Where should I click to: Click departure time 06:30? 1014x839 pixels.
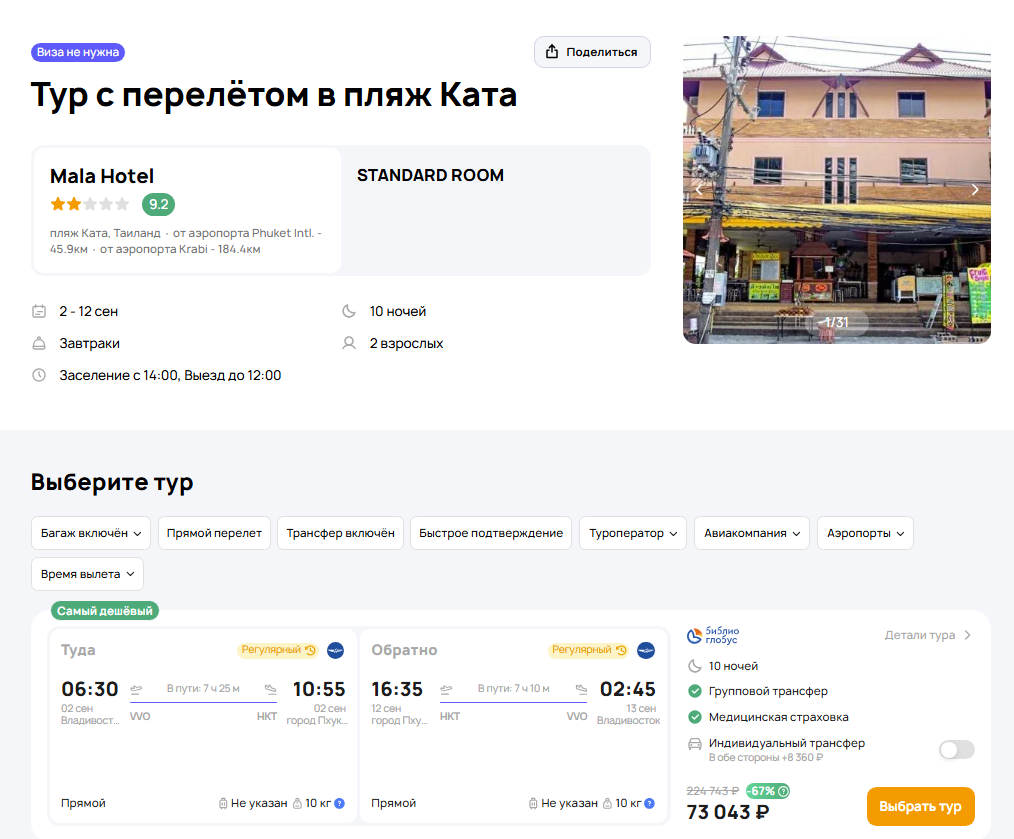pyautogui.click(x=90, y=689)
